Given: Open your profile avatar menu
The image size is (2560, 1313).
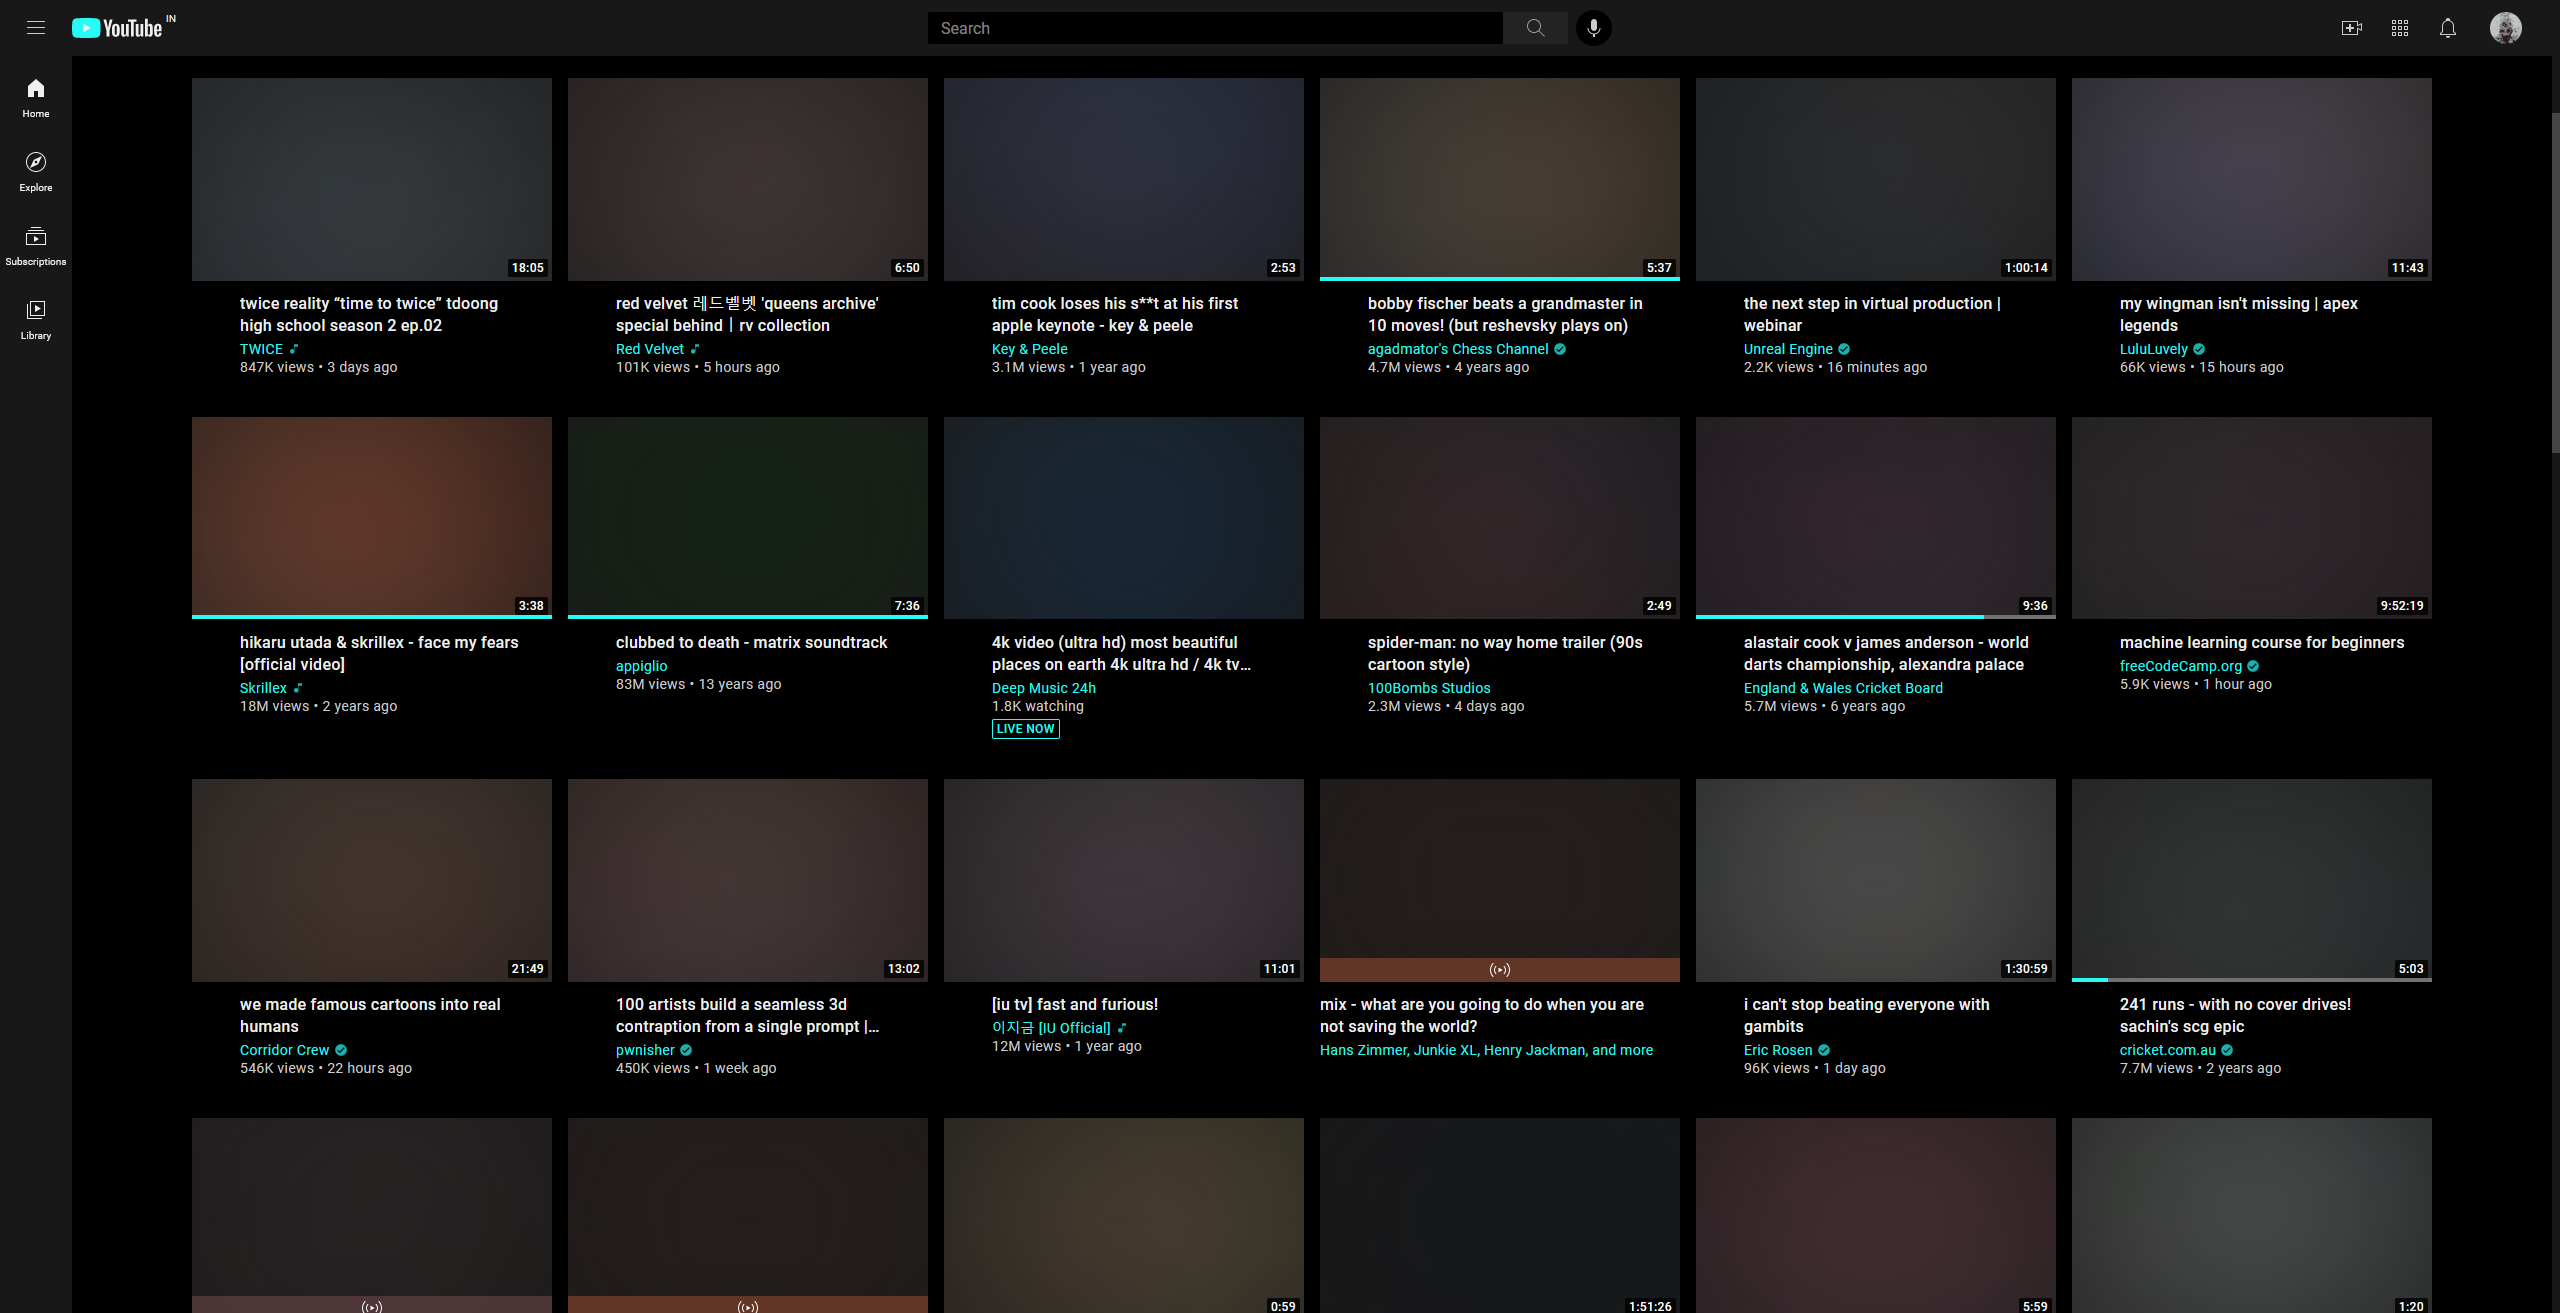Looking at the screenshot, I should point(2505,27).
